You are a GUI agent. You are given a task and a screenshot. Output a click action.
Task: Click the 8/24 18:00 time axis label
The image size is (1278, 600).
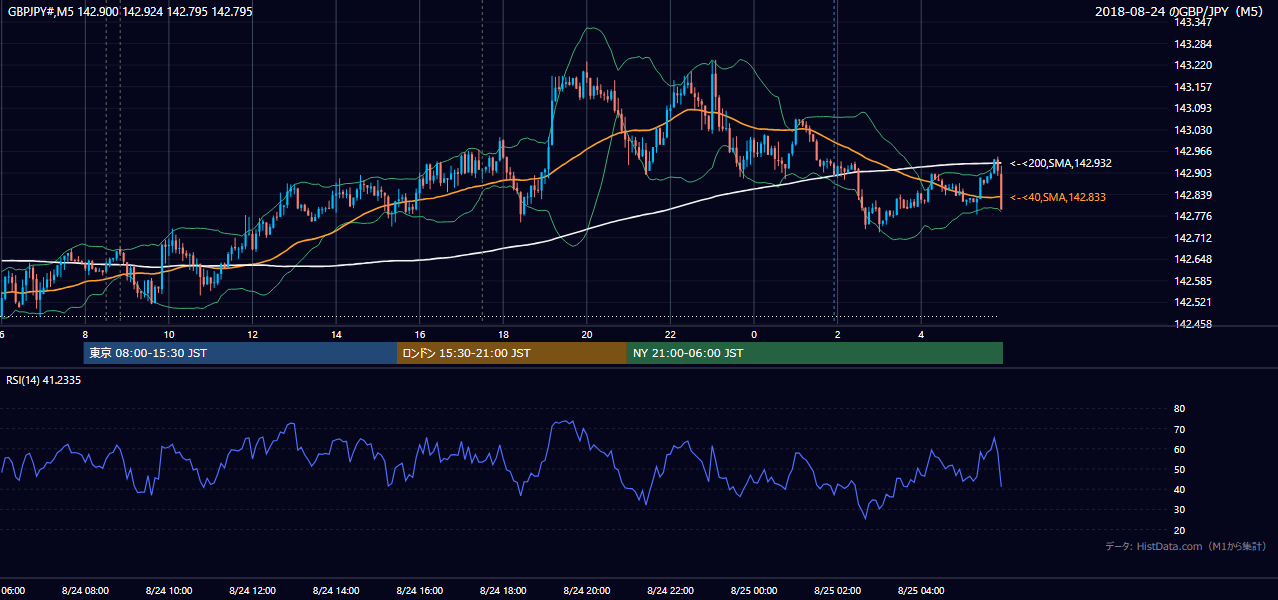point(503,591)
